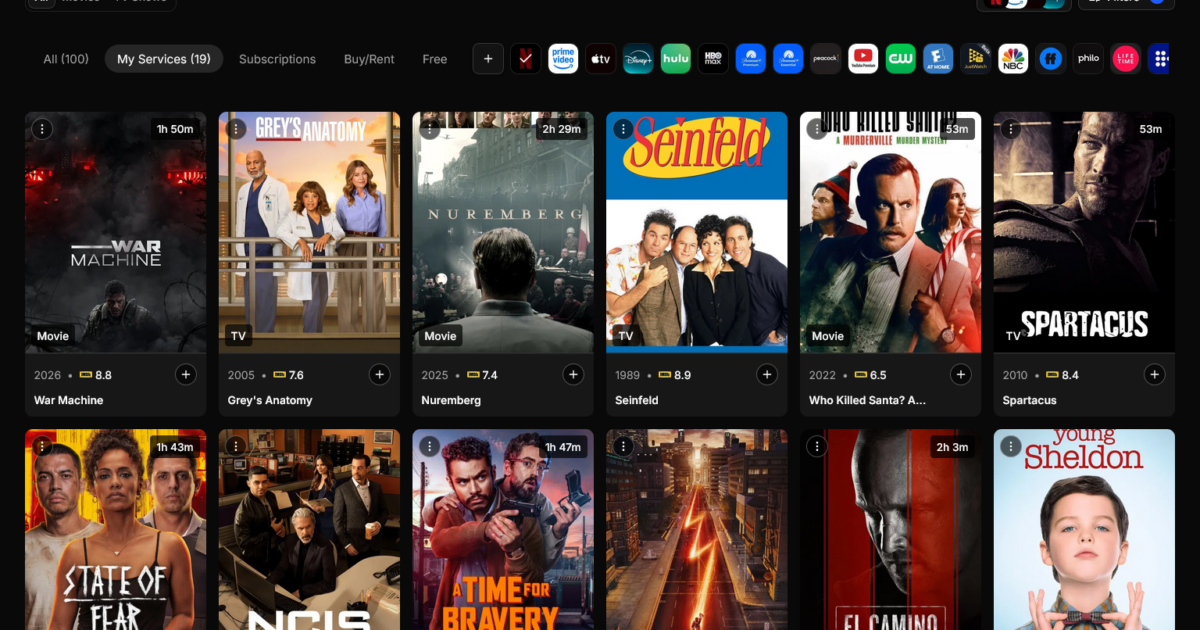Toggle the Free filter on
The image size is (1200, 630).
(x=434, y=58)
